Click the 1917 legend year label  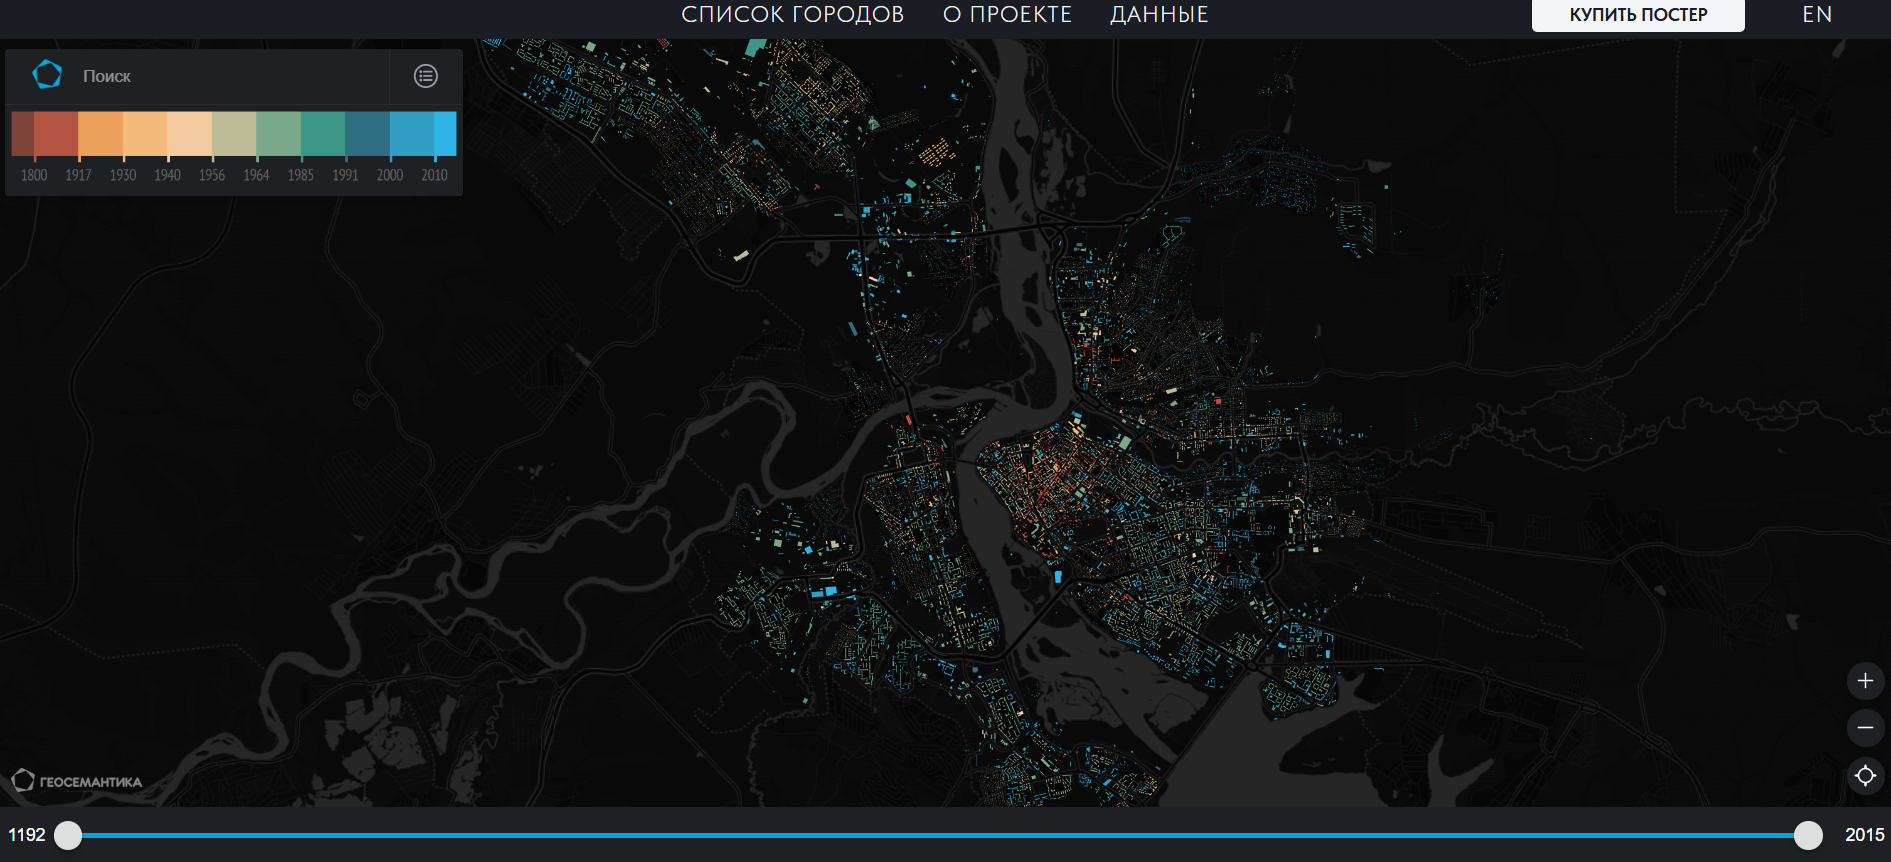[78, 175]
